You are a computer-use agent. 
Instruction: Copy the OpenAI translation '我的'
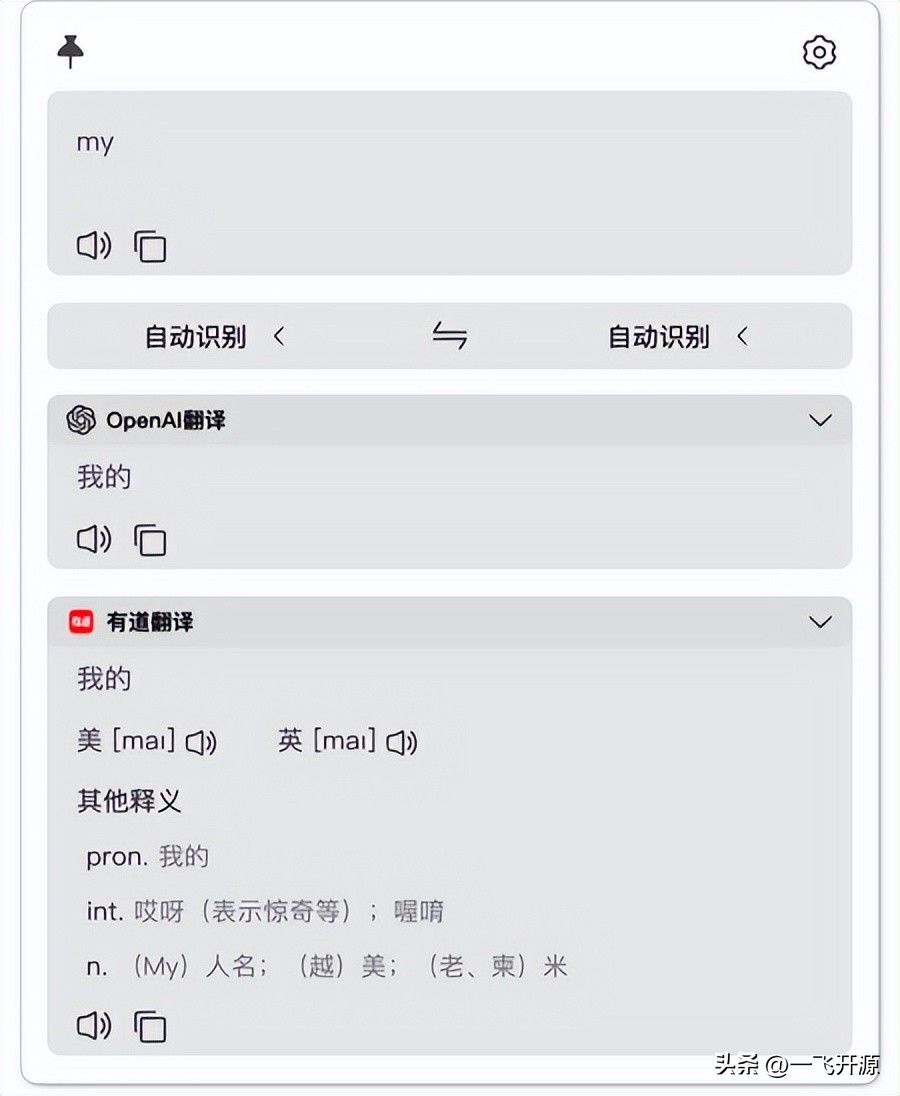coord(150,539)
